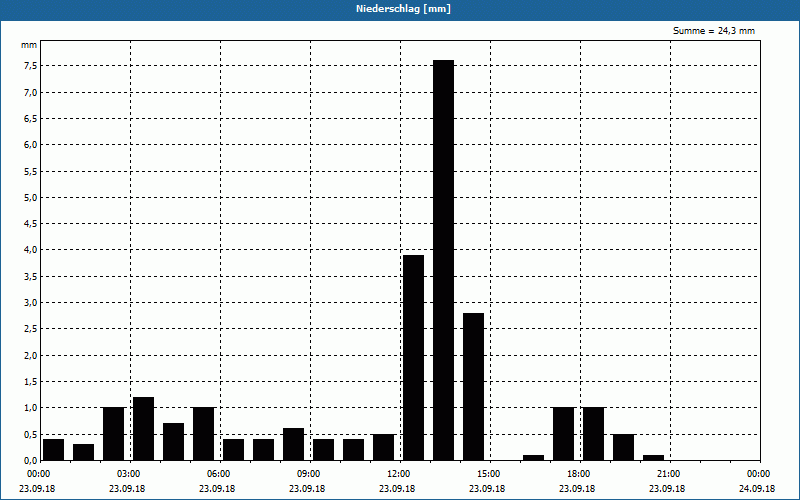Screen dimensions: 800x500
Task: Select the 3,9 mm bar after 12:00
Action: [x=413, y=358]
